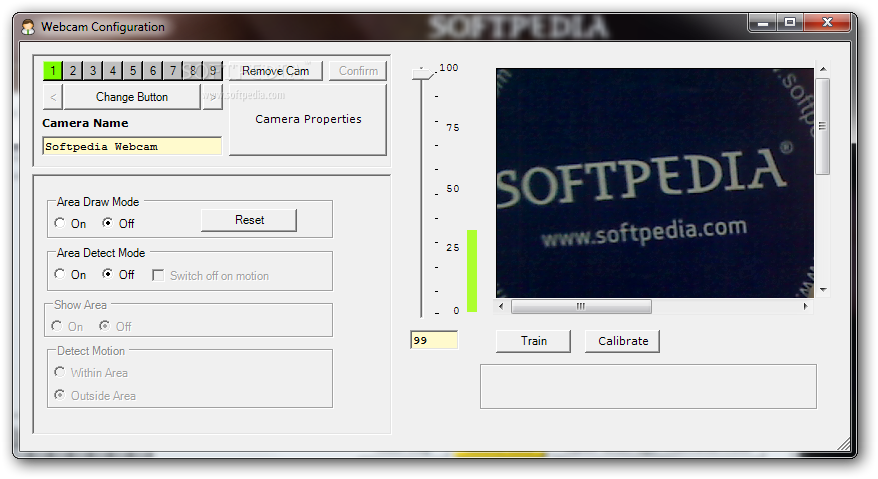The width and height of the screenshot is (878, 479).
Task: Click the sensitivity slider thumb at 100
Action: click(x=423, y=73)
